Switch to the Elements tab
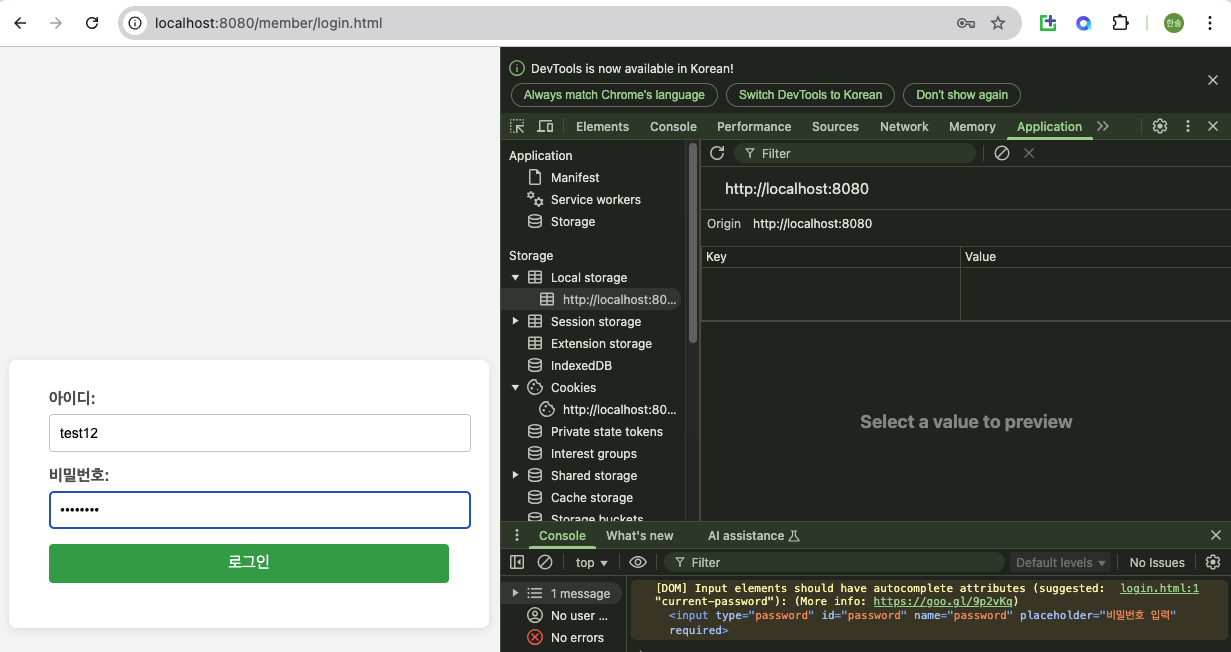Image resolution: width=1231 pixels, height=652 pixels. pyautogui.click(x=602, y=126)
